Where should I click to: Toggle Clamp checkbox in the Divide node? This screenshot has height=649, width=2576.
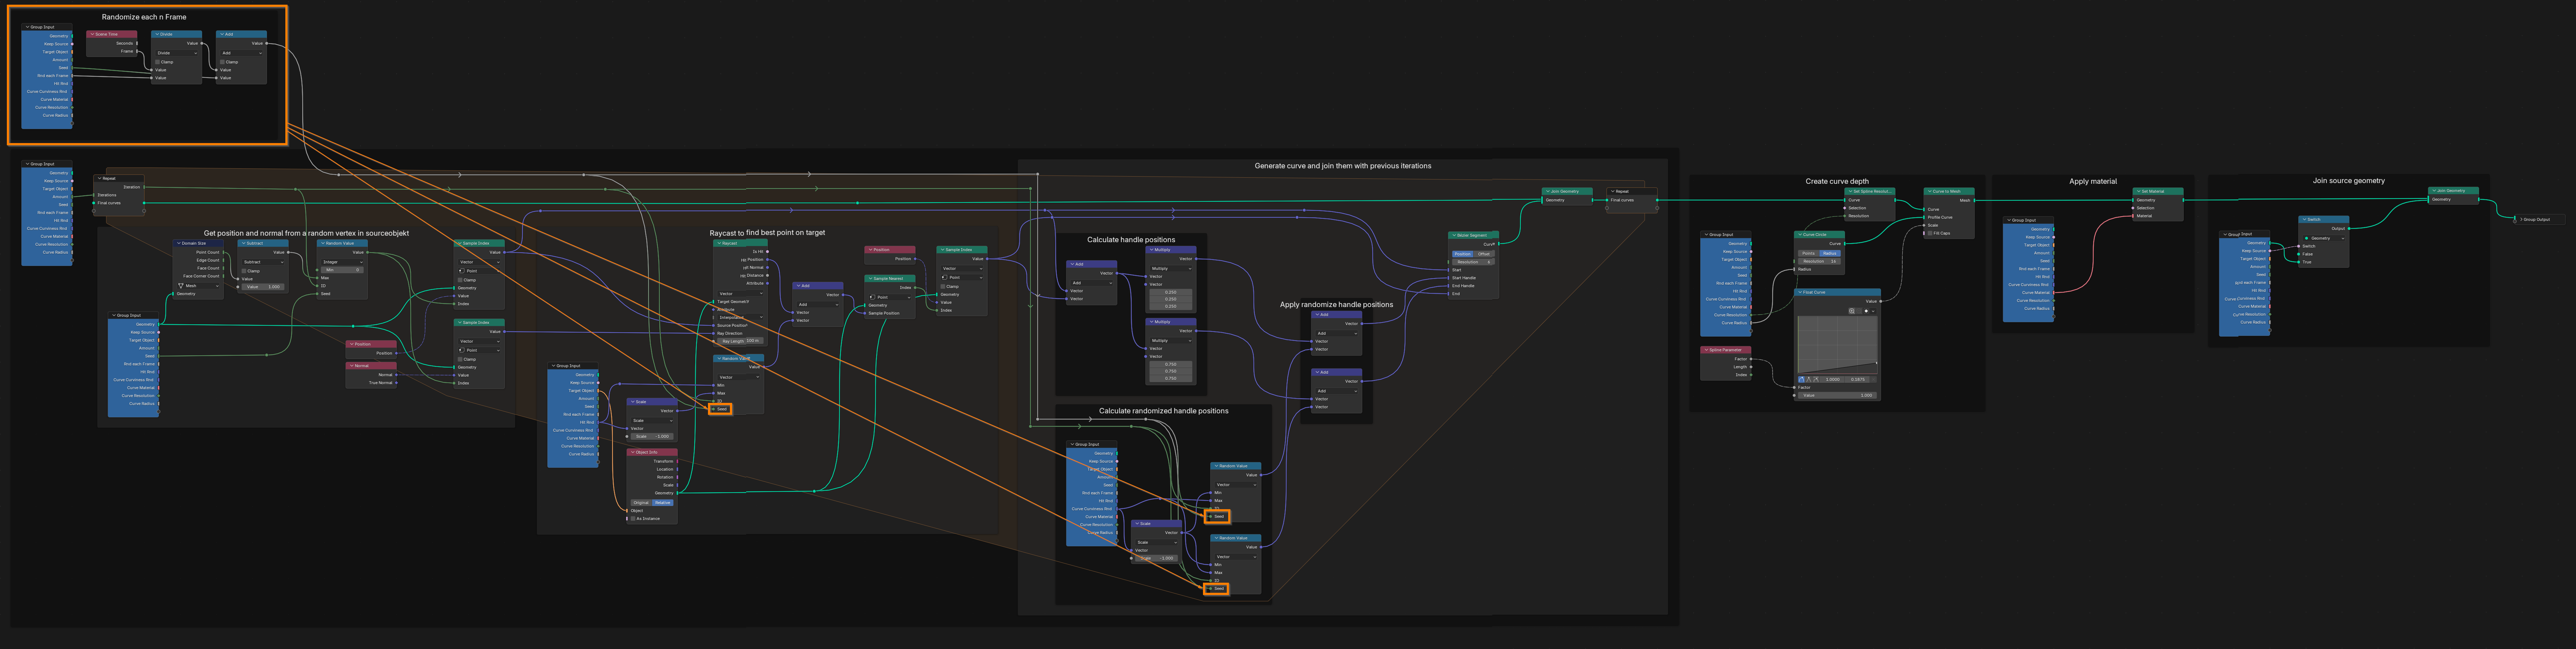(158, 62)
